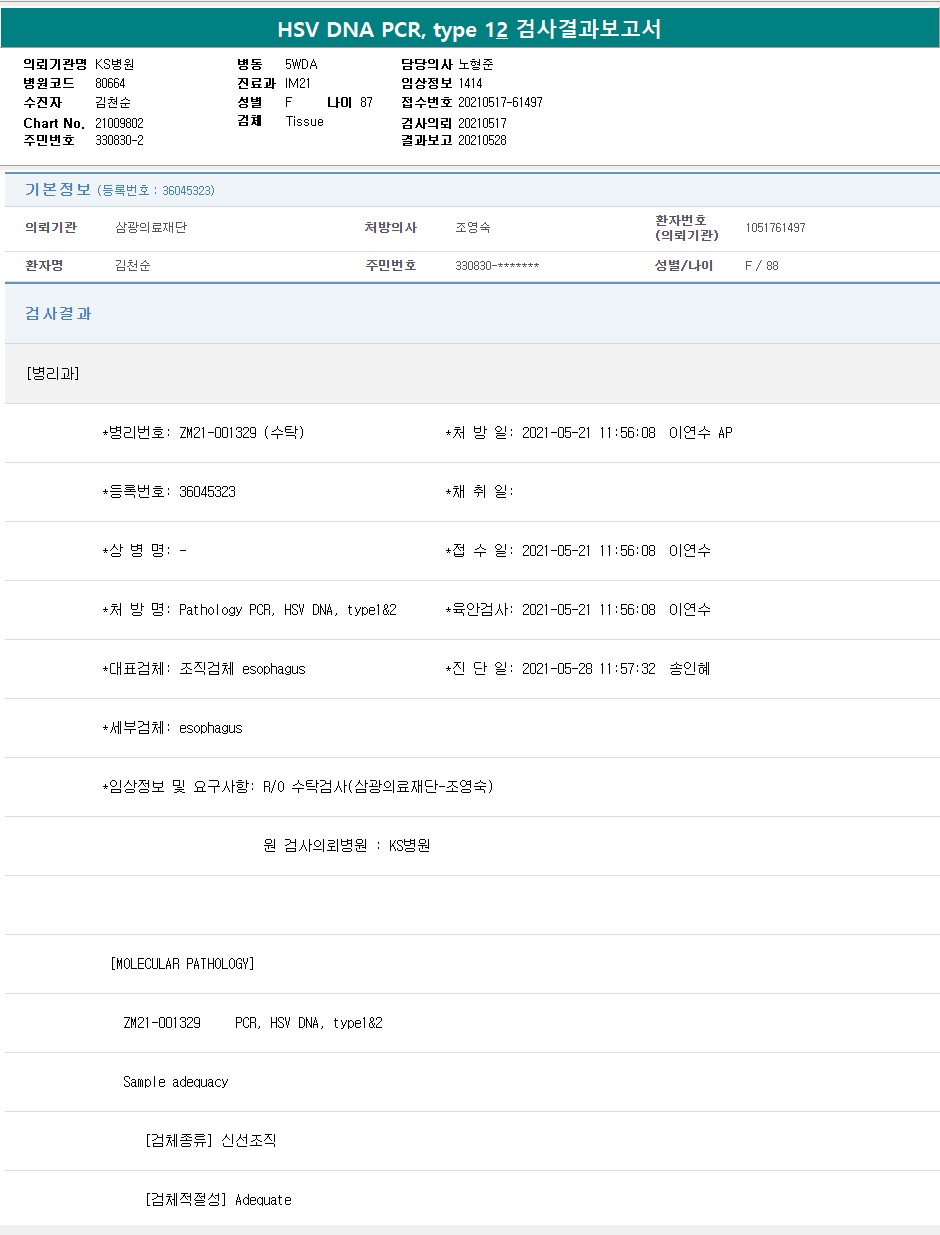
Task: Click the 기본정보 section header
Action: [x=58, y=189]
